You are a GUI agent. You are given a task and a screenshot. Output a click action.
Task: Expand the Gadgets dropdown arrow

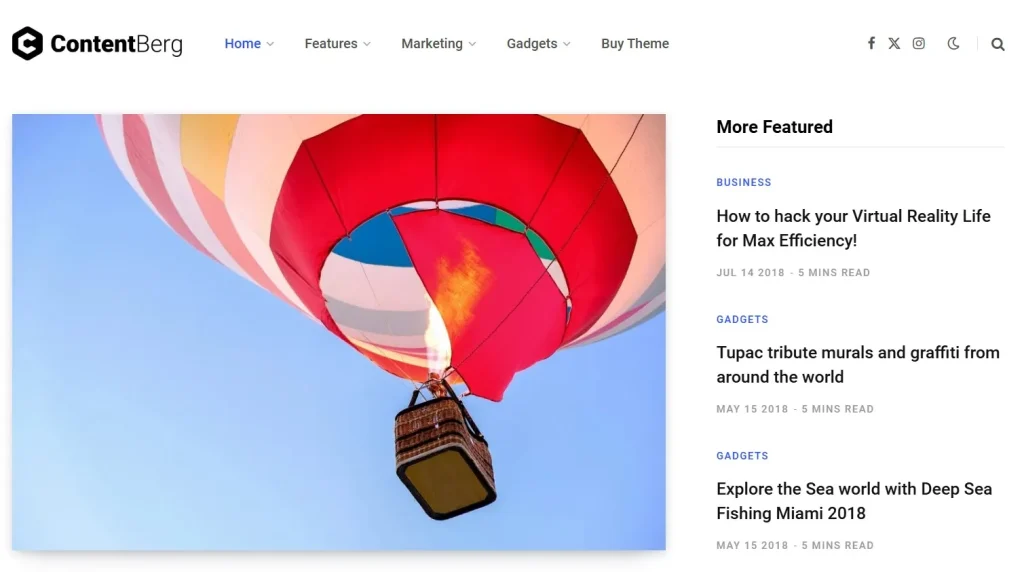(x=567, y=44)
